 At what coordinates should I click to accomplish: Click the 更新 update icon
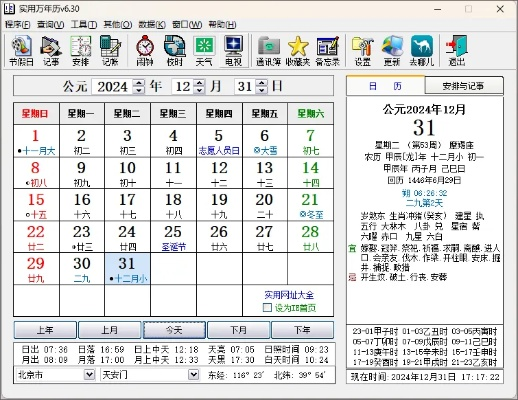pyautogui.click(x=392, y=51)
